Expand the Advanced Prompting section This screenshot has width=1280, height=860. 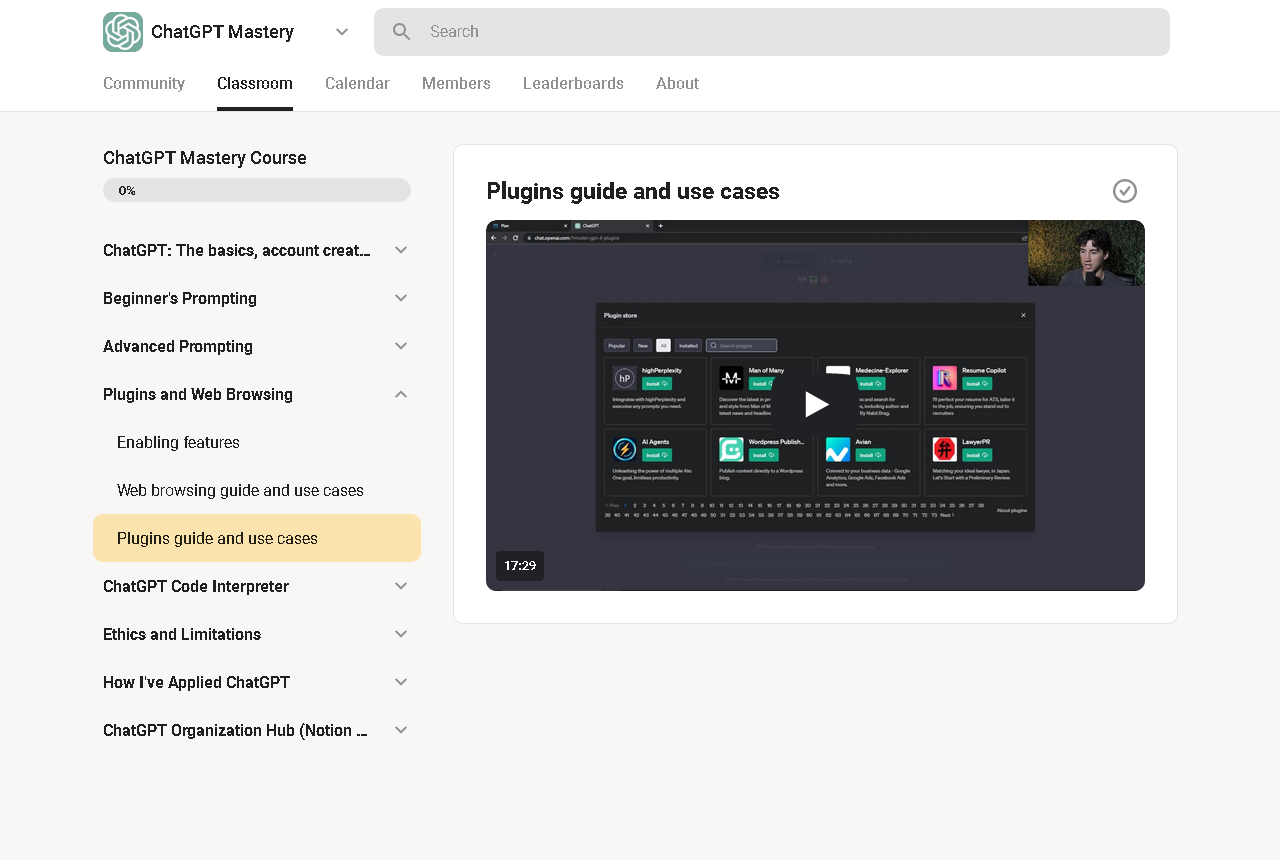[401, 346]
